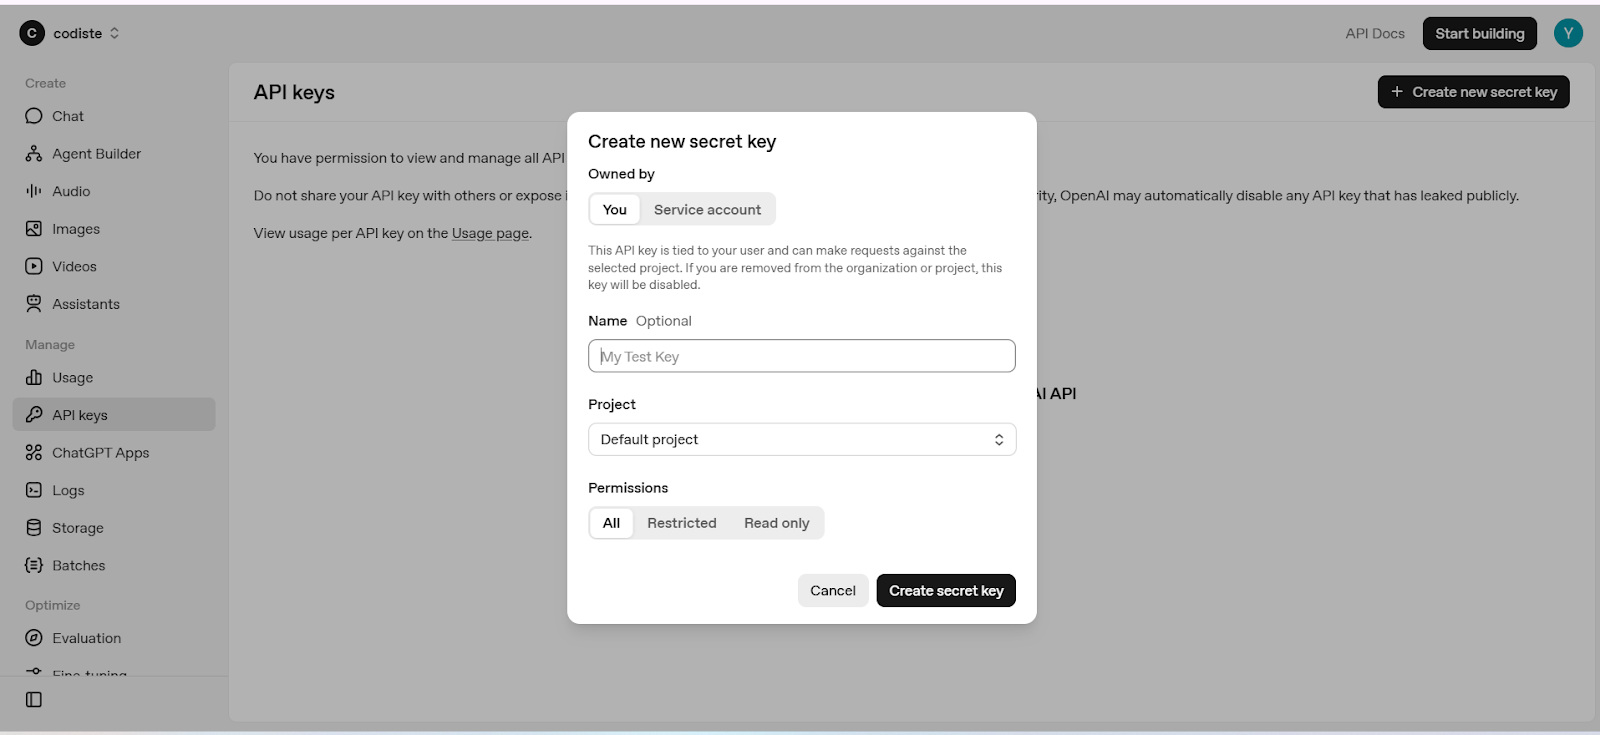Open the user avatar account menu
The image size is (1600, 735).
point(1568,33)
